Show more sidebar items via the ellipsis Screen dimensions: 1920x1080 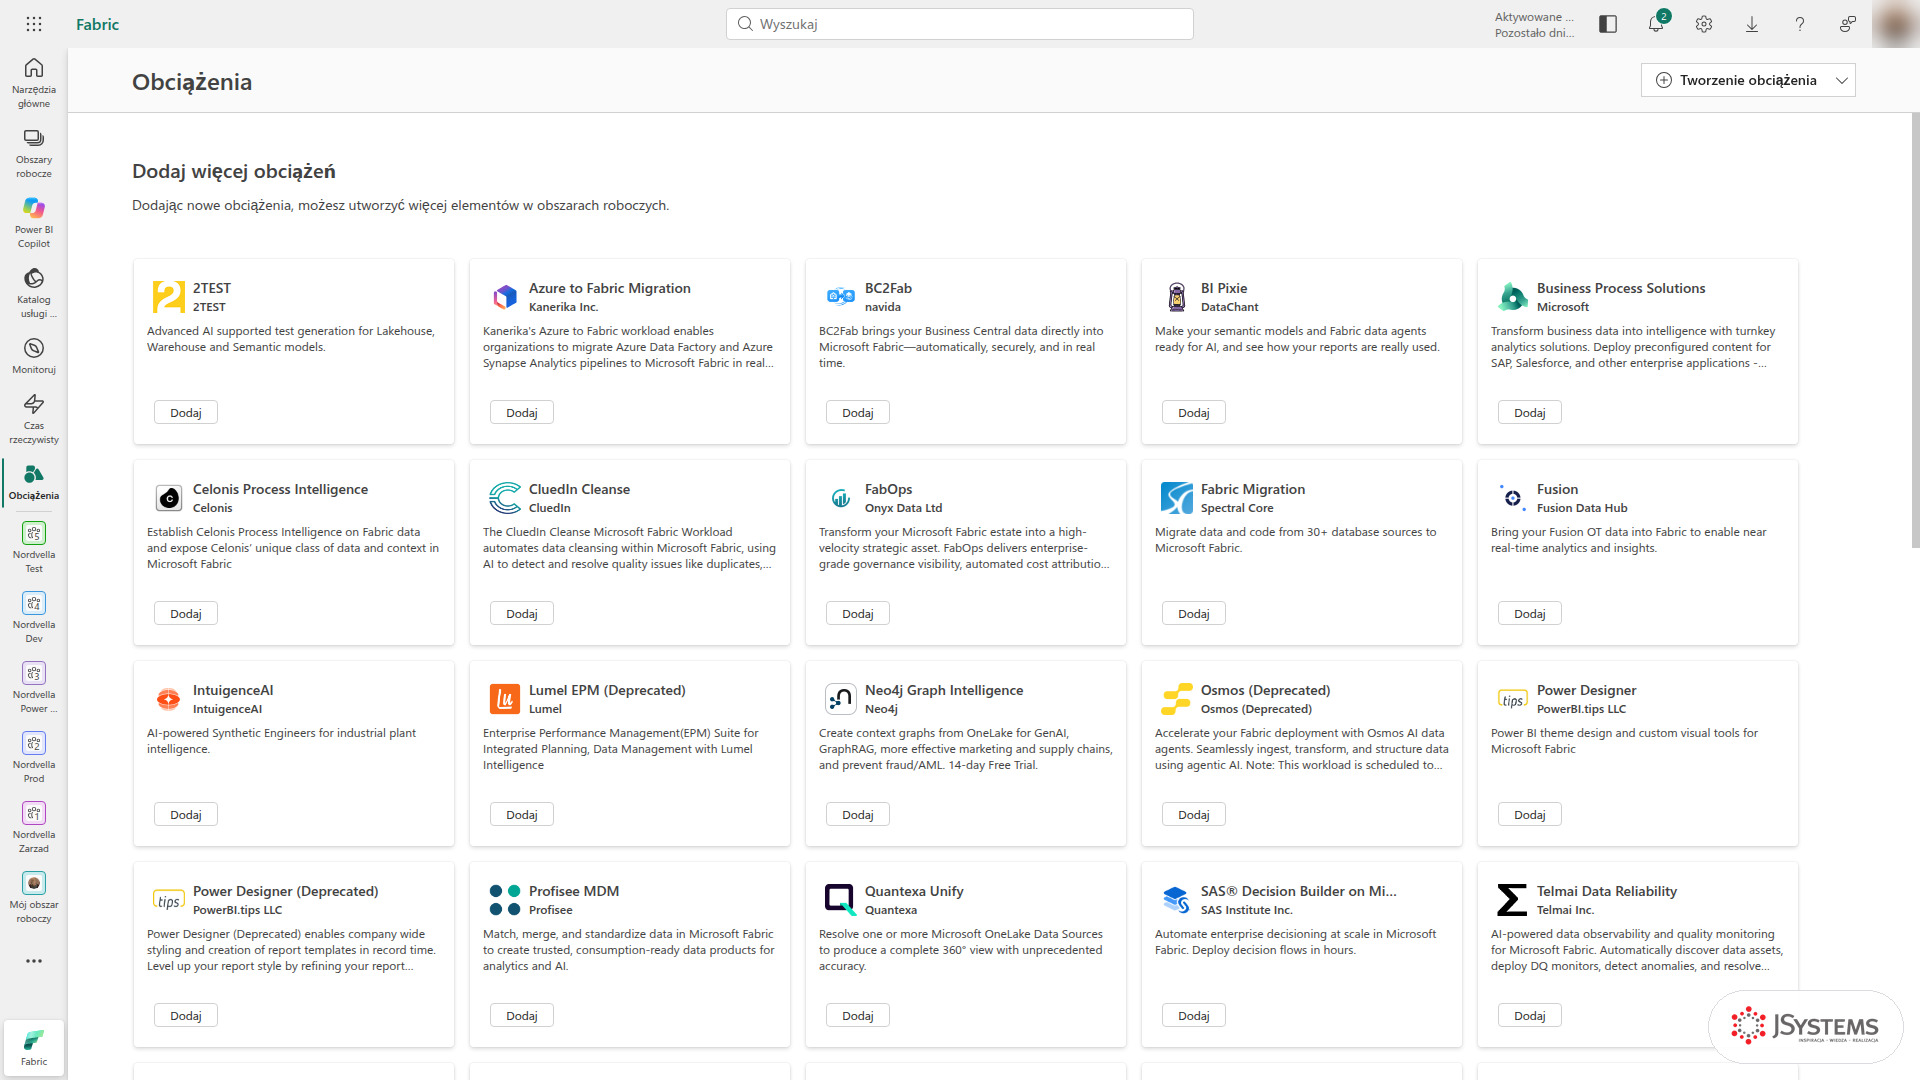34,961
